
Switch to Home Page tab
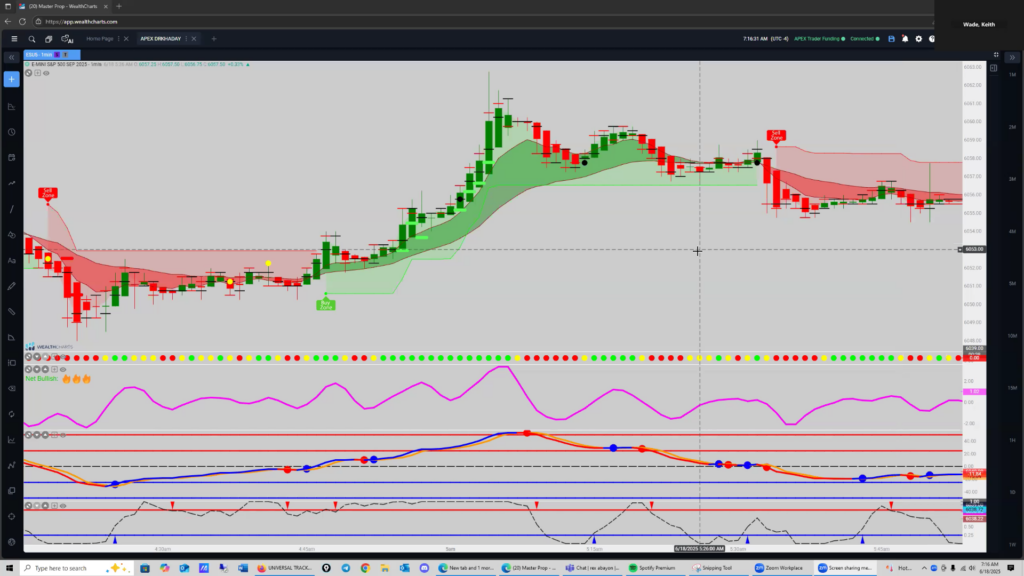pos(100,39)
